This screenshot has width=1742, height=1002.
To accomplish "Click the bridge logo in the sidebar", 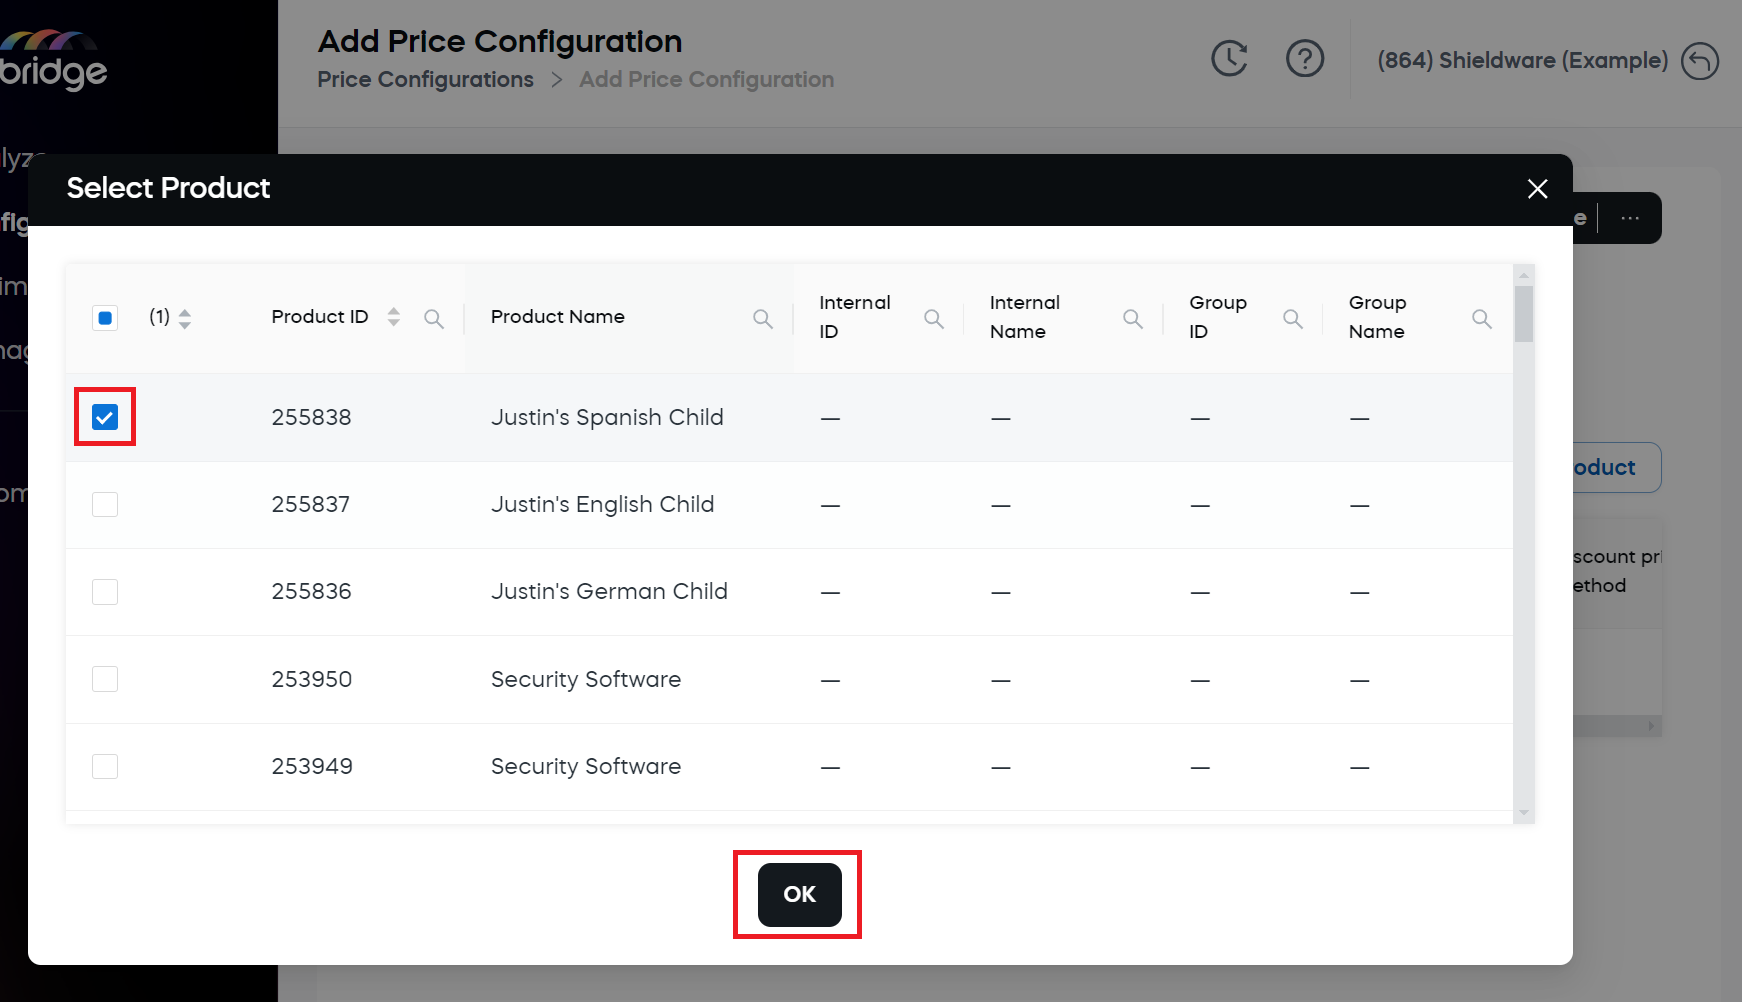I will [52, 62].
